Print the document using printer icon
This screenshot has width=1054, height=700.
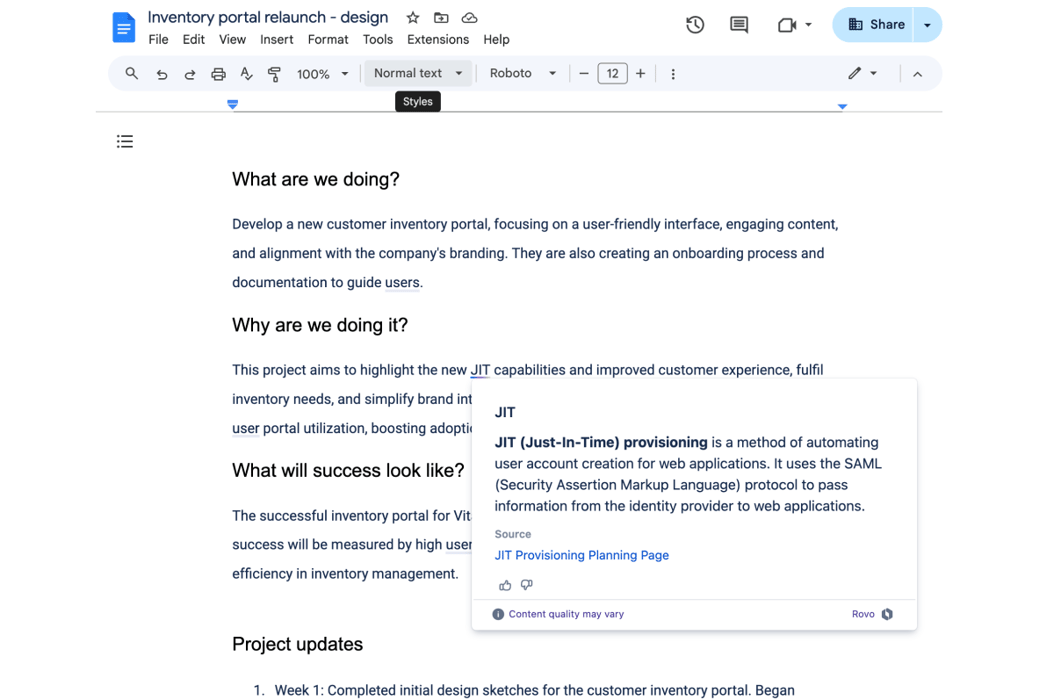(218, 74)
